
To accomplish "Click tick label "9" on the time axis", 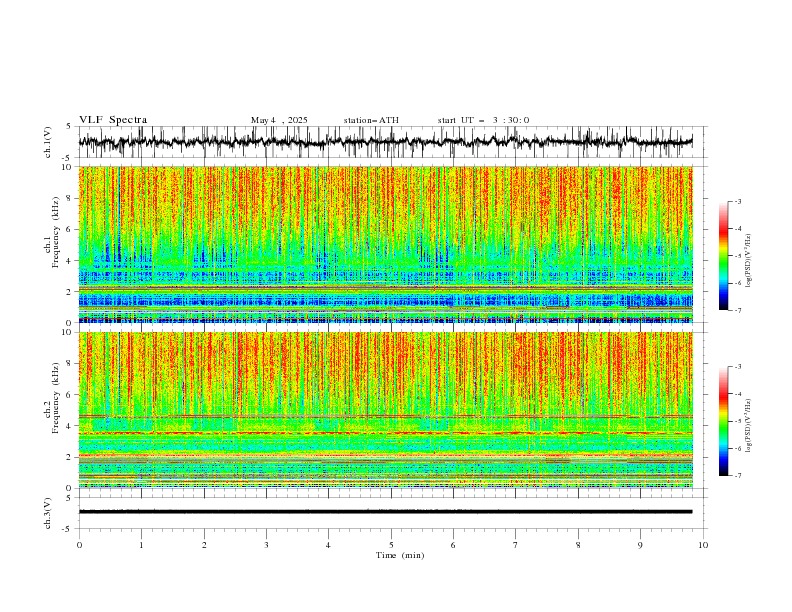I will (x=640, y=545).
